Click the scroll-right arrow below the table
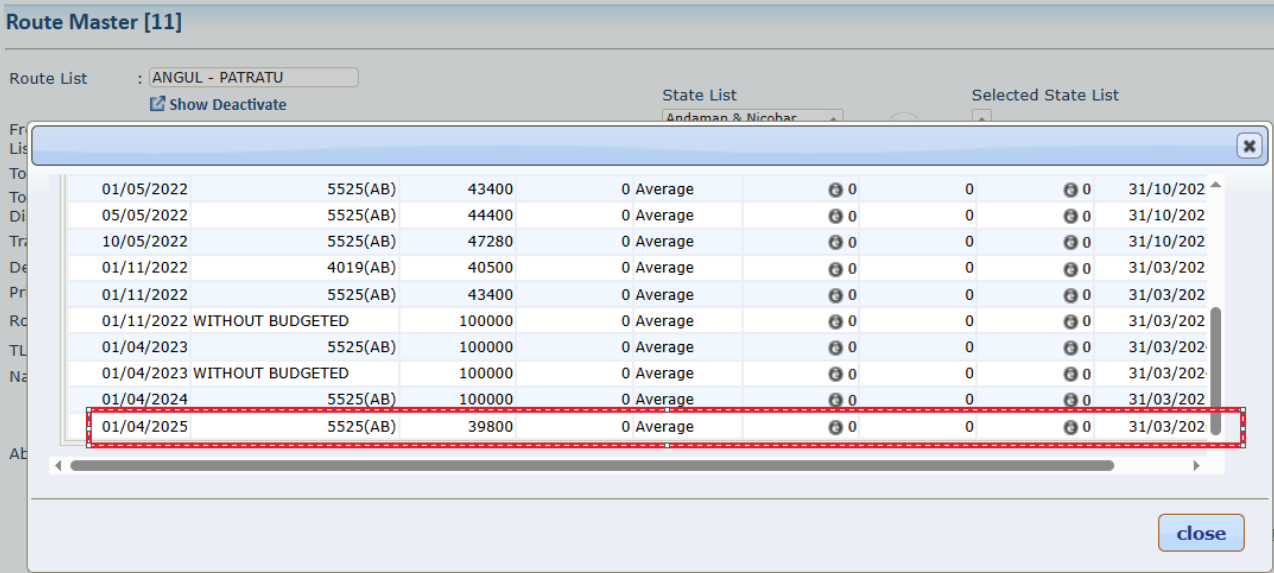This screenshot has height=573, width=1274. point(1196,465)
